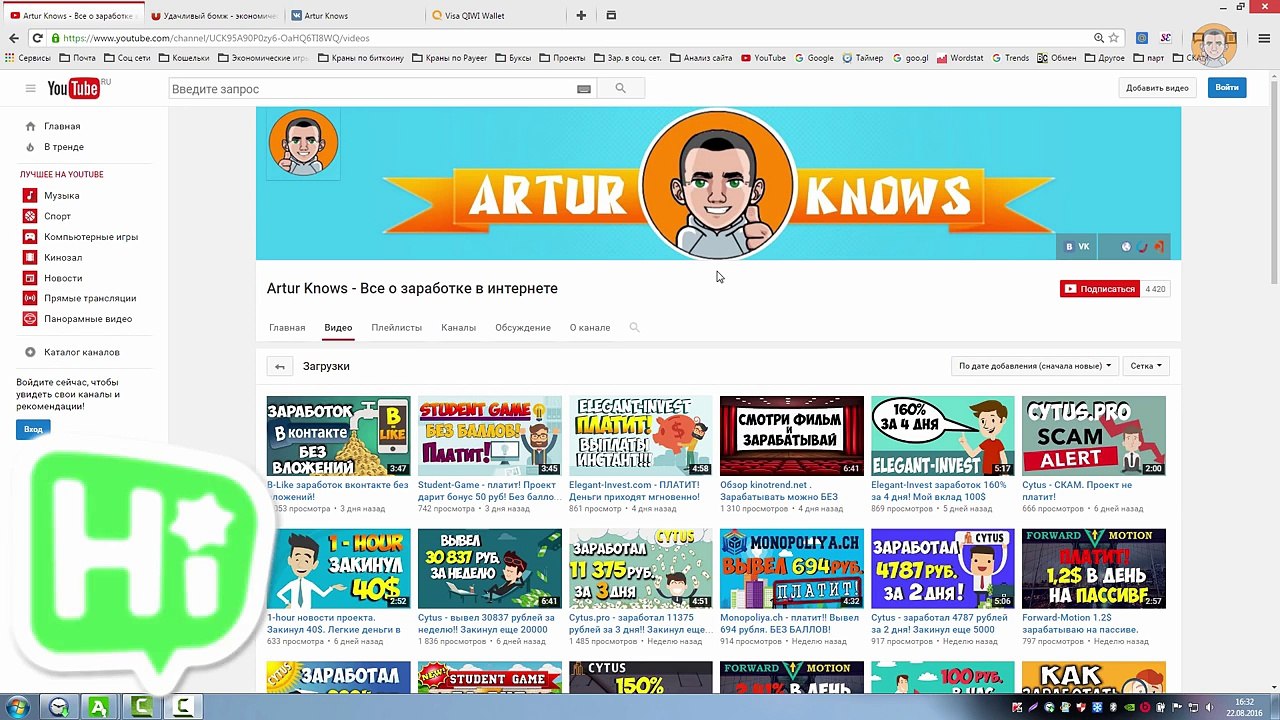Open the О канале tab
Viewport: 1280px width, 720px height.
click(590, 328)
